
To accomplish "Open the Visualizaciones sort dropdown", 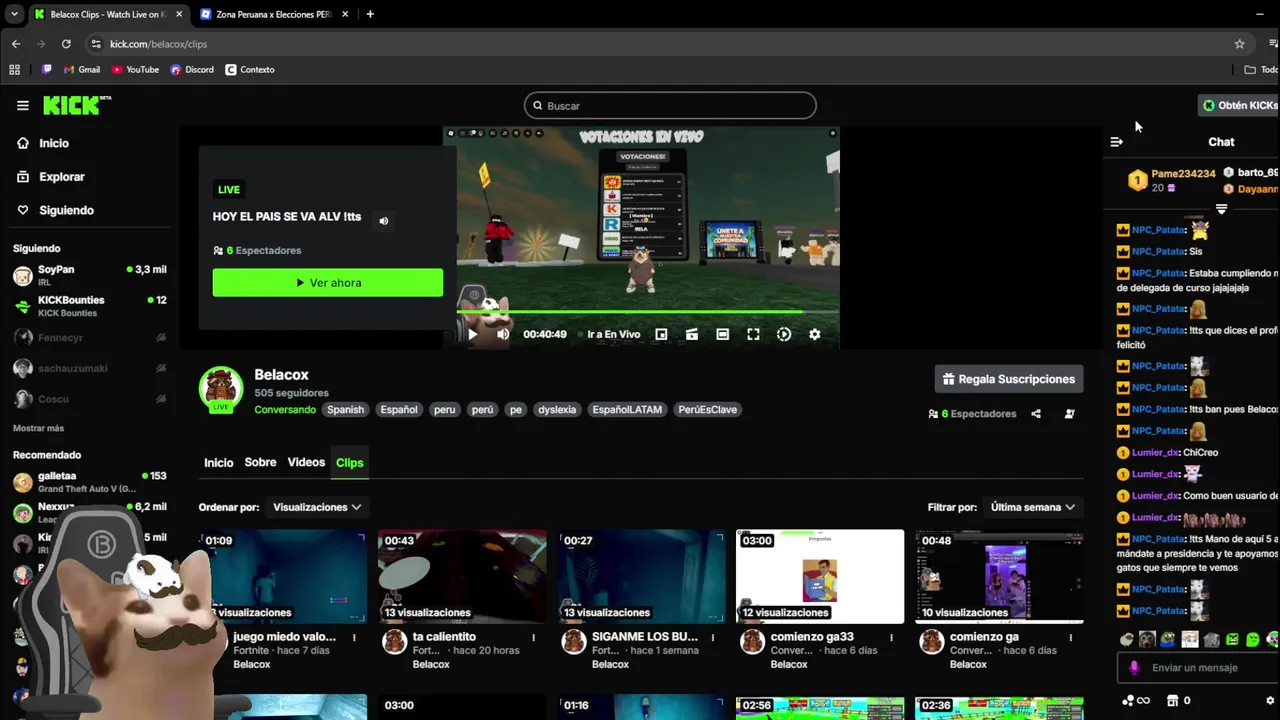I will (317, 507).
